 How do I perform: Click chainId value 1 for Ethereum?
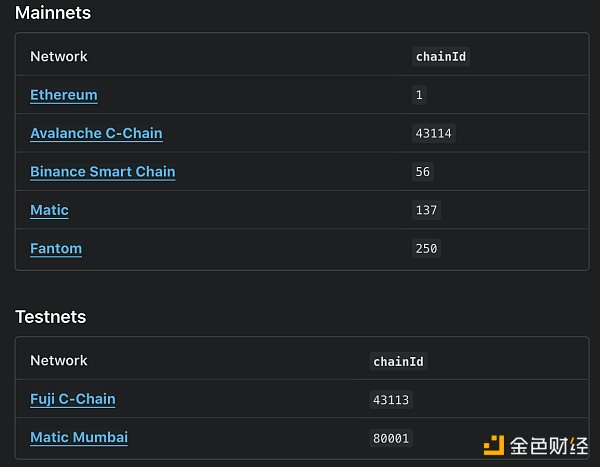[x=419, y=95]
